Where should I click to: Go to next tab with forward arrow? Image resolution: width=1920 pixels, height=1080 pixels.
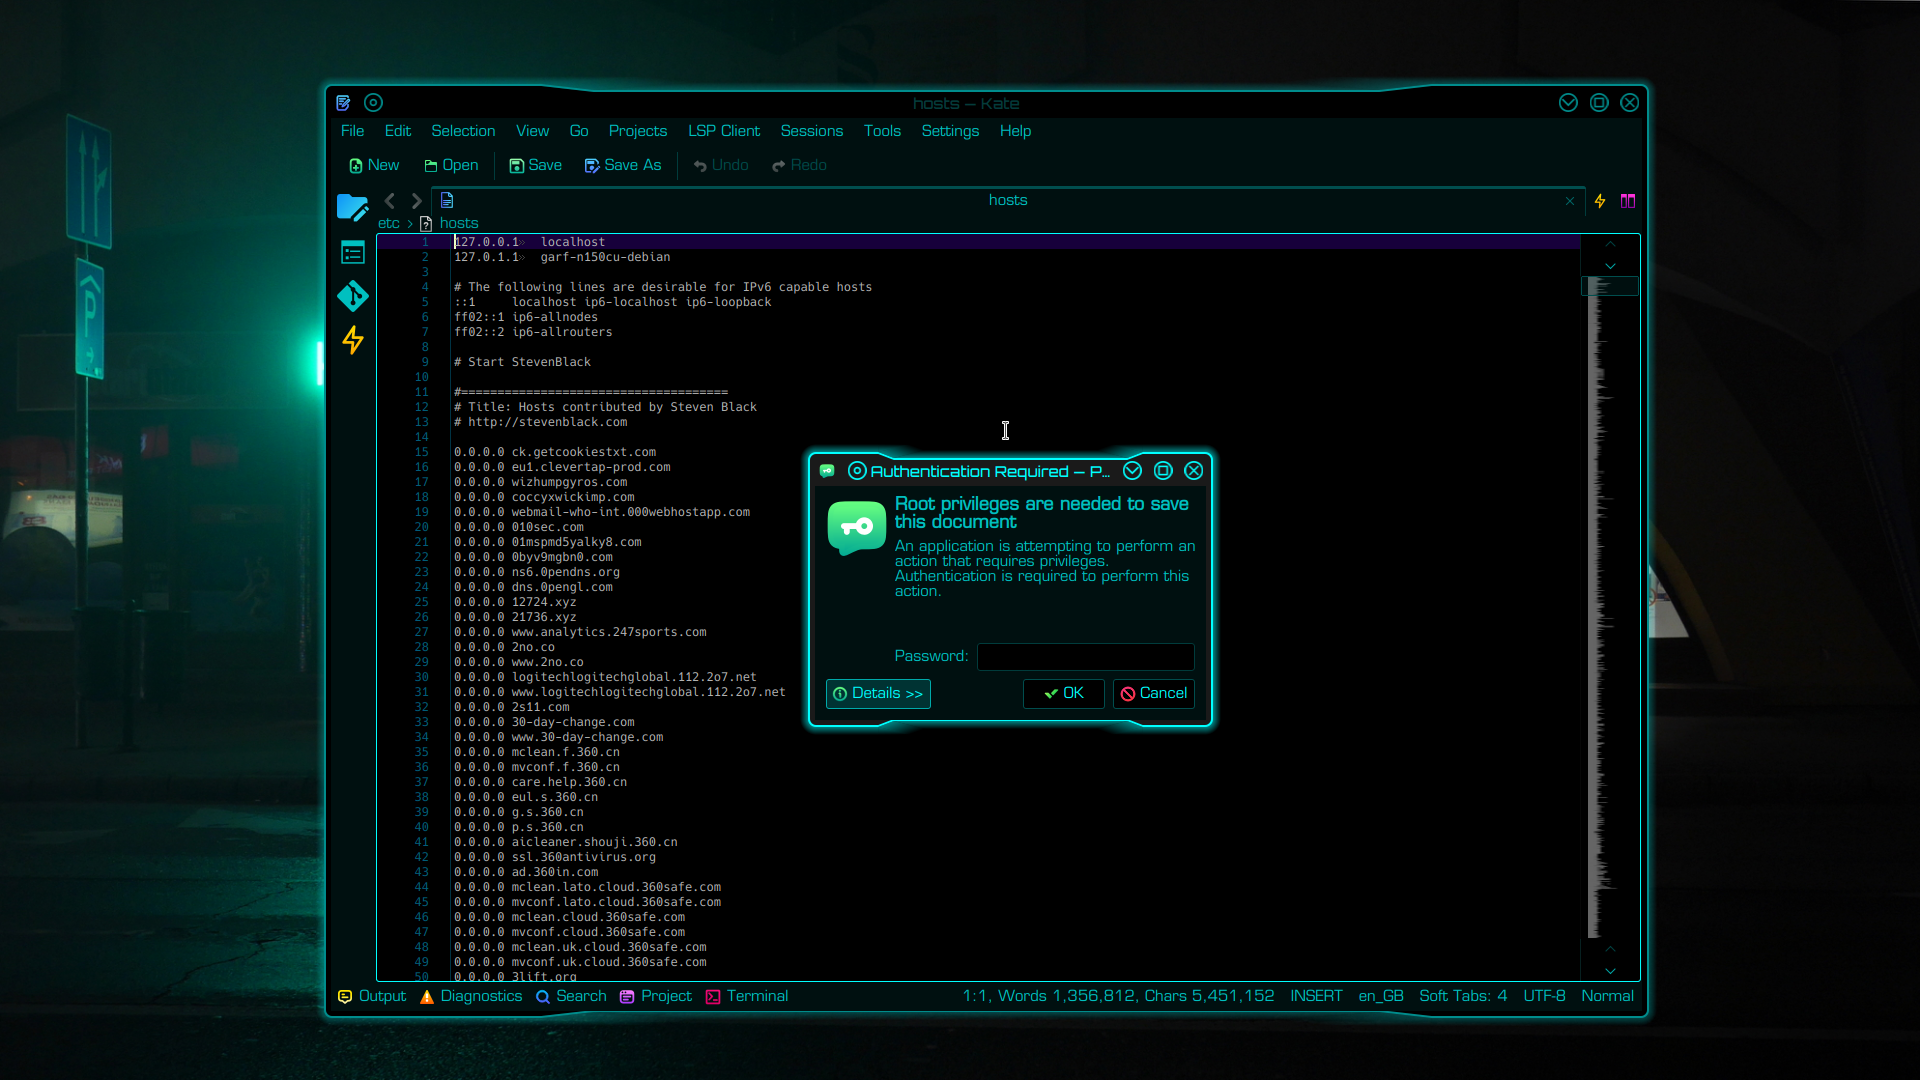tap(416, 201)
